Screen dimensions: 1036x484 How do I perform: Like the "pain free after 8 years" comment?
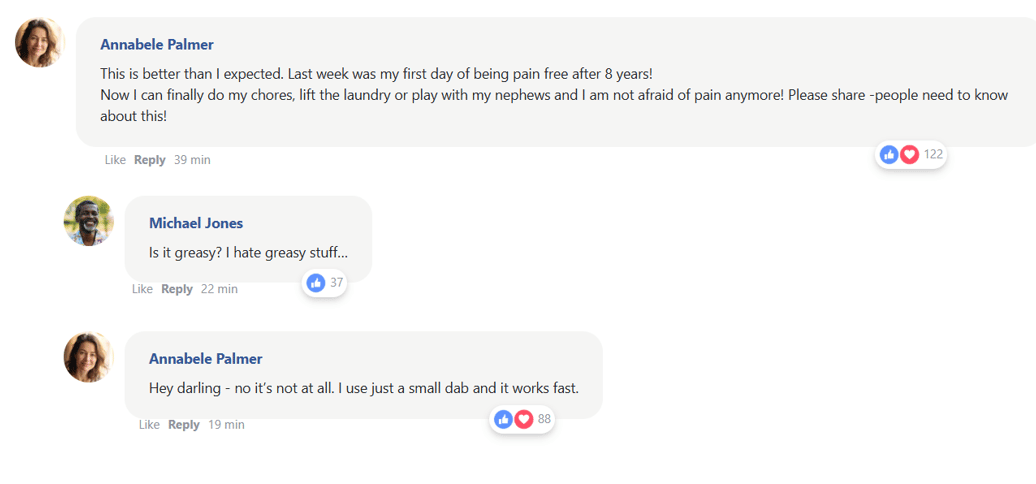click(x=115, y=160)
